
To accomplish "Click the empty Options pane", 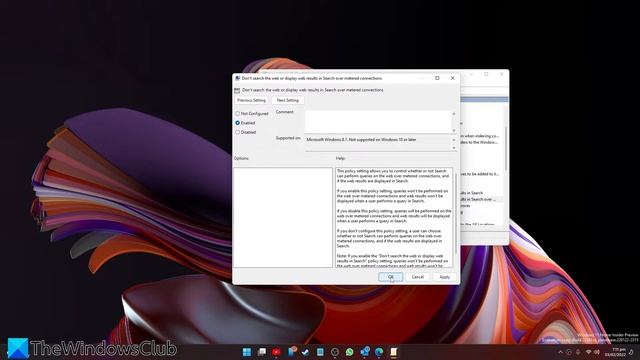I will coord(283,217).
